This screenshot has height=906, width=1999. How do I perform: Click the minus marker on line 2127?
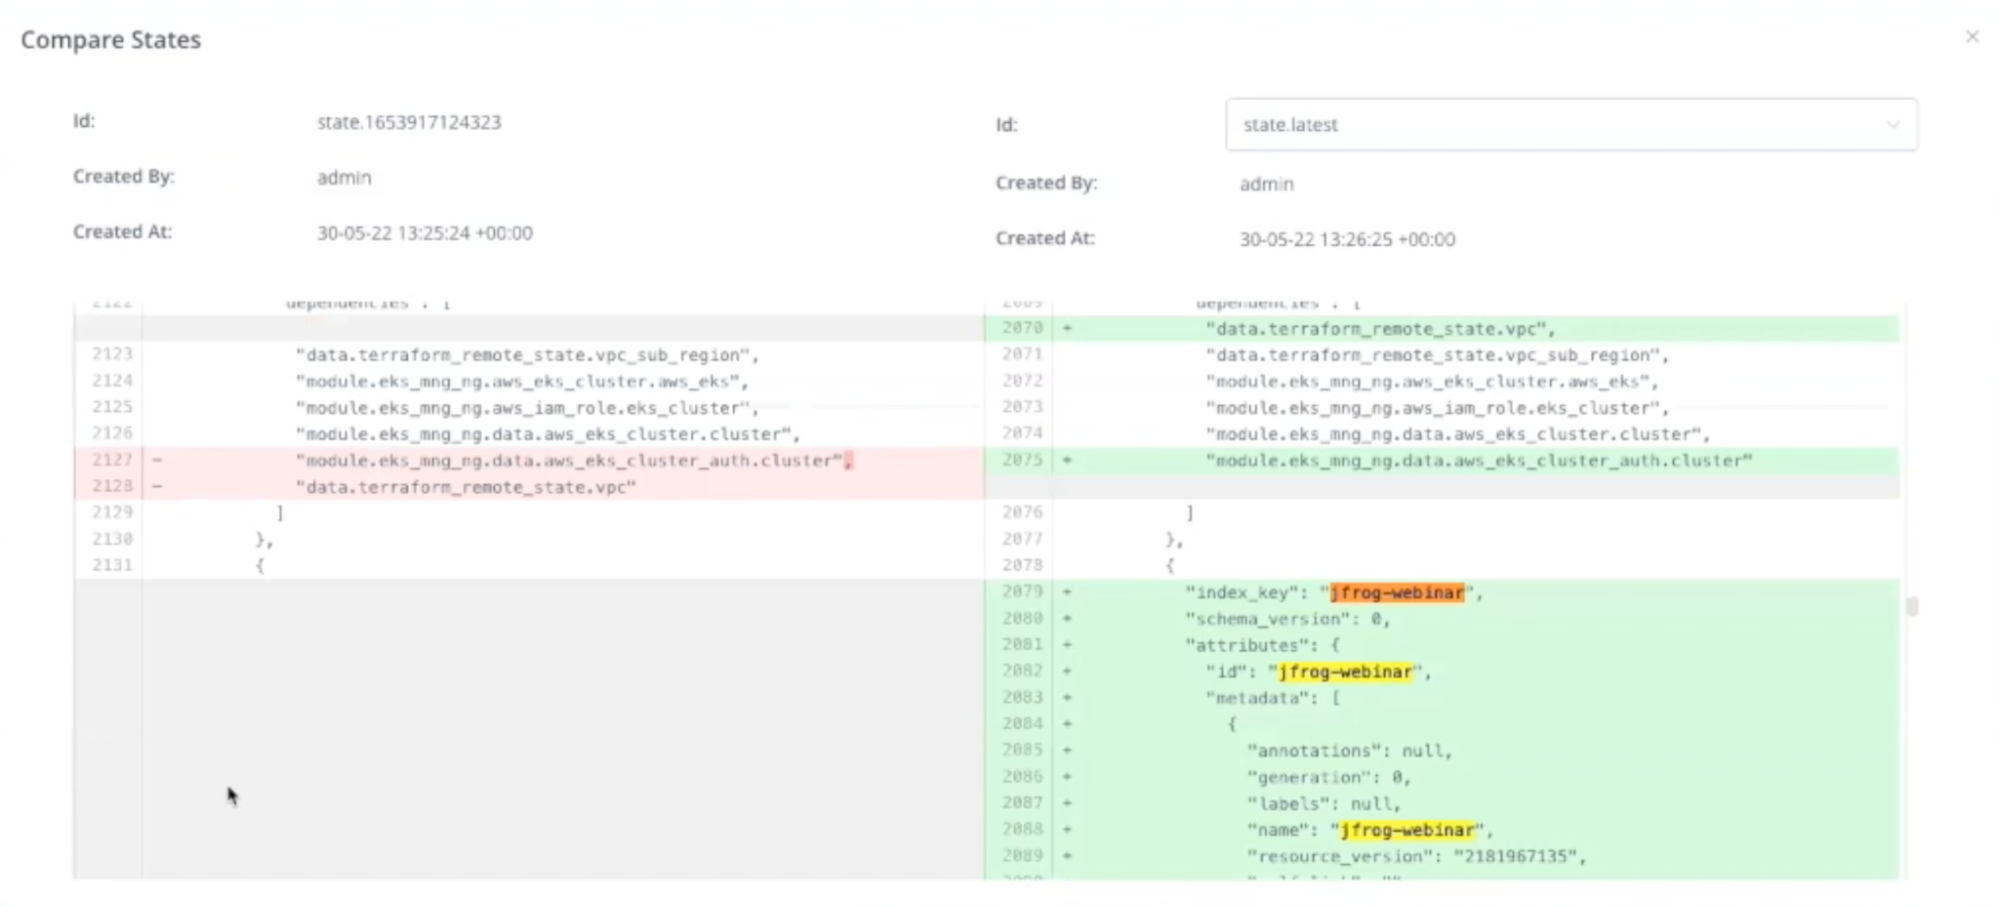tap(157, 460)
